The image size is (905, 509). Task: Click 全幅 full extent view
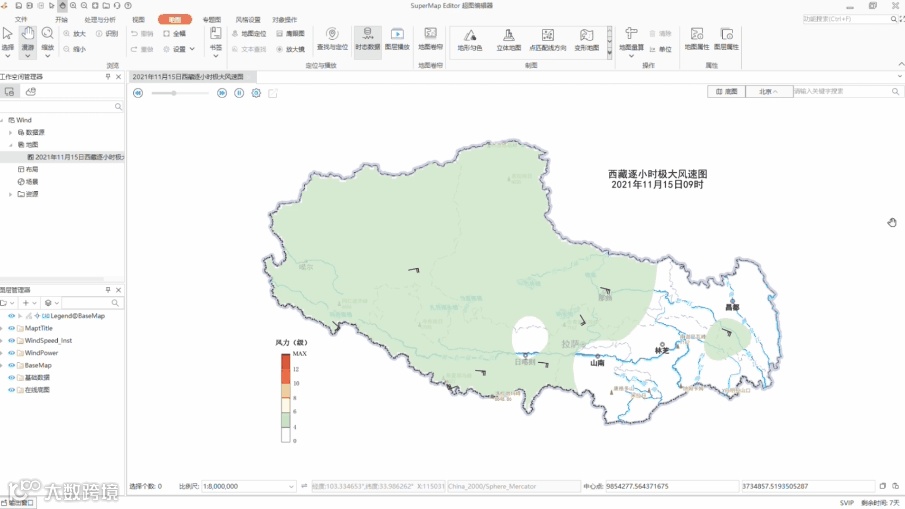point(174,33)
